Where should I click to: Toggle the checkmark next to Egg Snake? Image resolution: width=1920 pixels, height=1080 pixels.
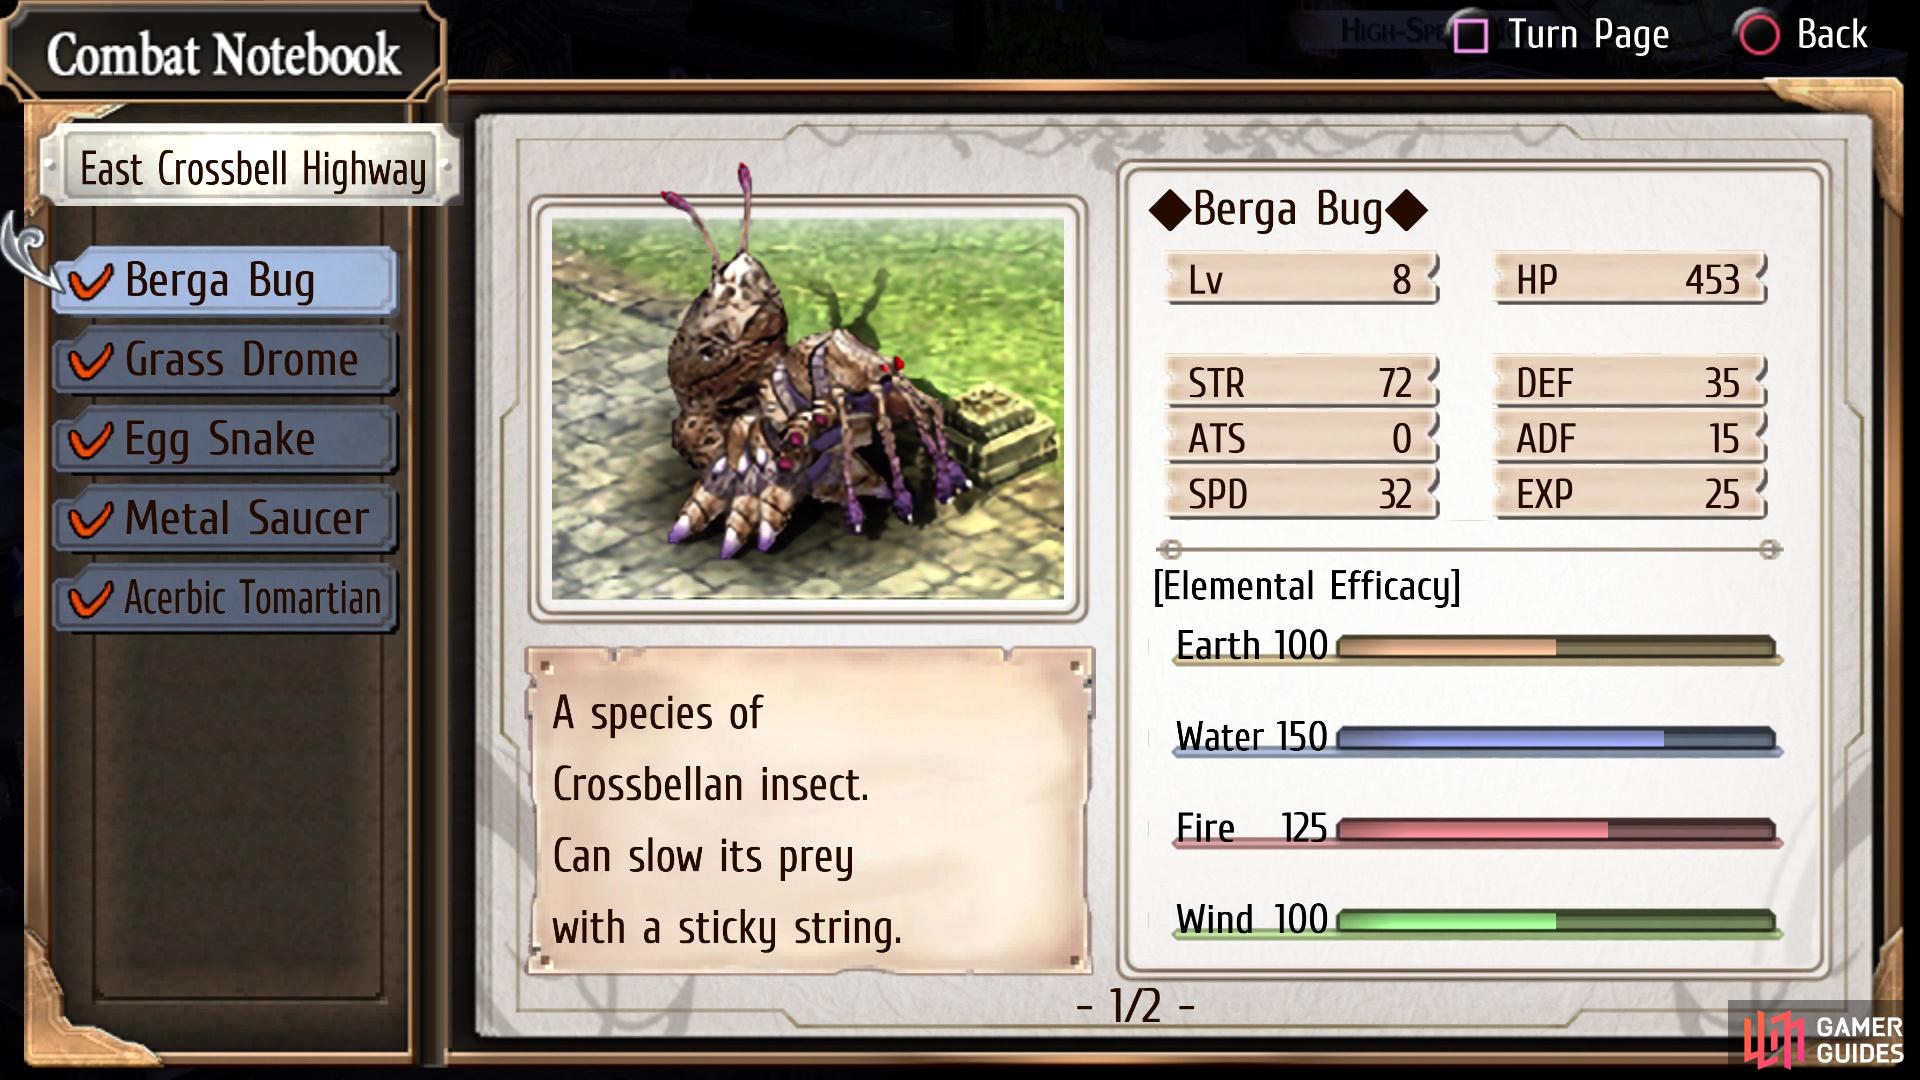tap(90, 440)
